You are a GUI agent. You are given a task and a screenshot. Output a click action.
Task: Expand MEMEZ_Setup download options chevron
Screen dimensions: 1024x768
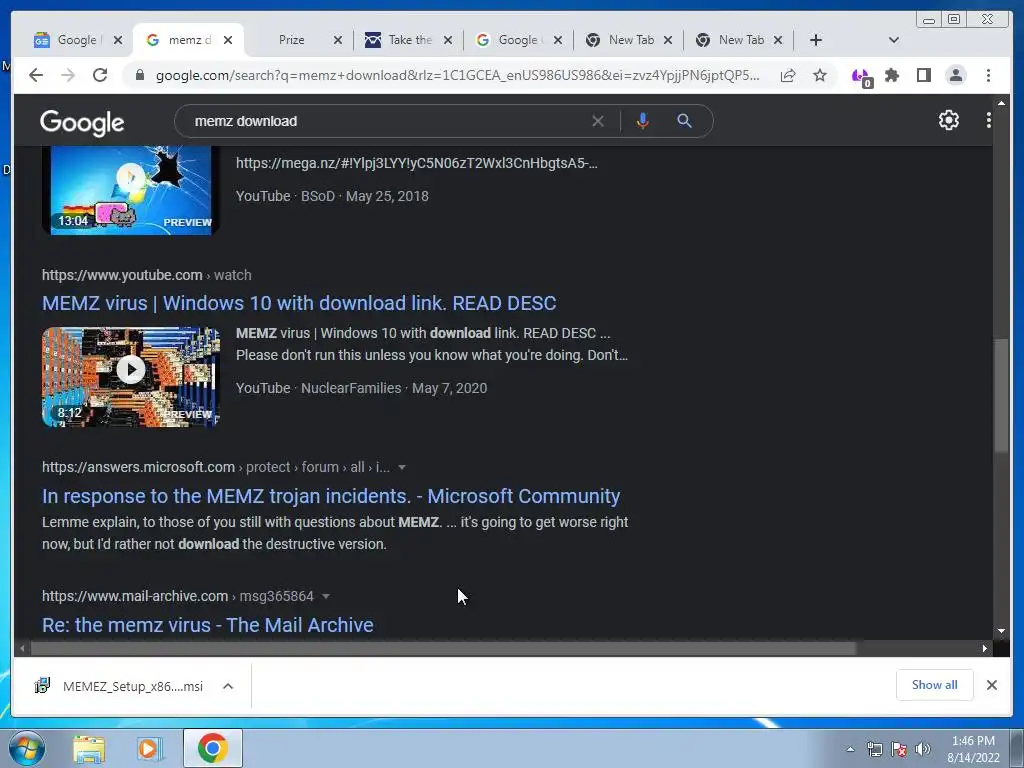click(x=228, y=686)
